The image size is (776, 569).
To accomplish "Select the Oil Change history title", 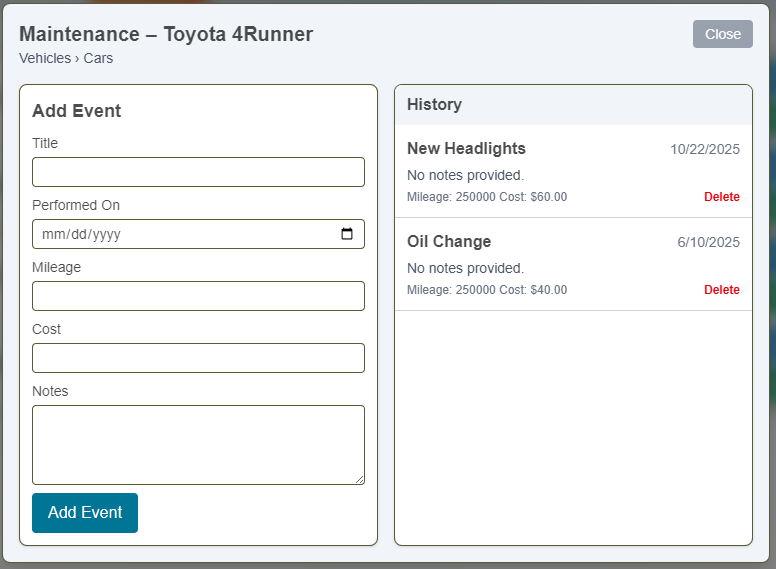I will pos(449,241).
